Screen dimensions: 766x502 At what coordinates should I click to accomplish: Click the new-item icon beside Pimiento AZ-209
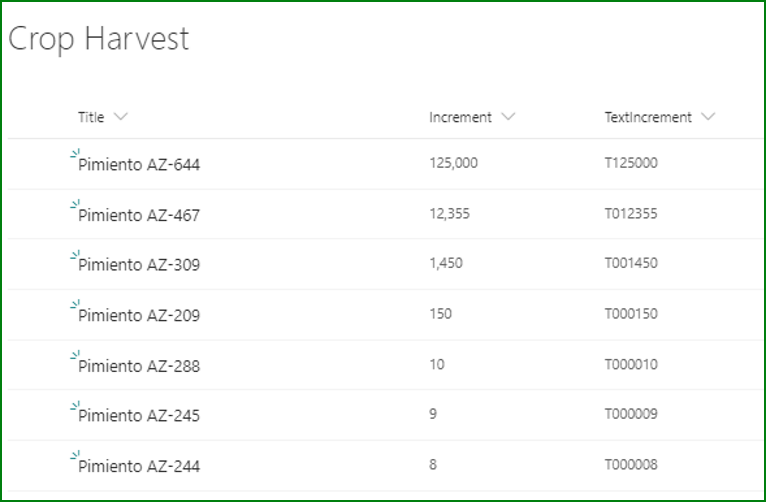click(x=75, y=304)
